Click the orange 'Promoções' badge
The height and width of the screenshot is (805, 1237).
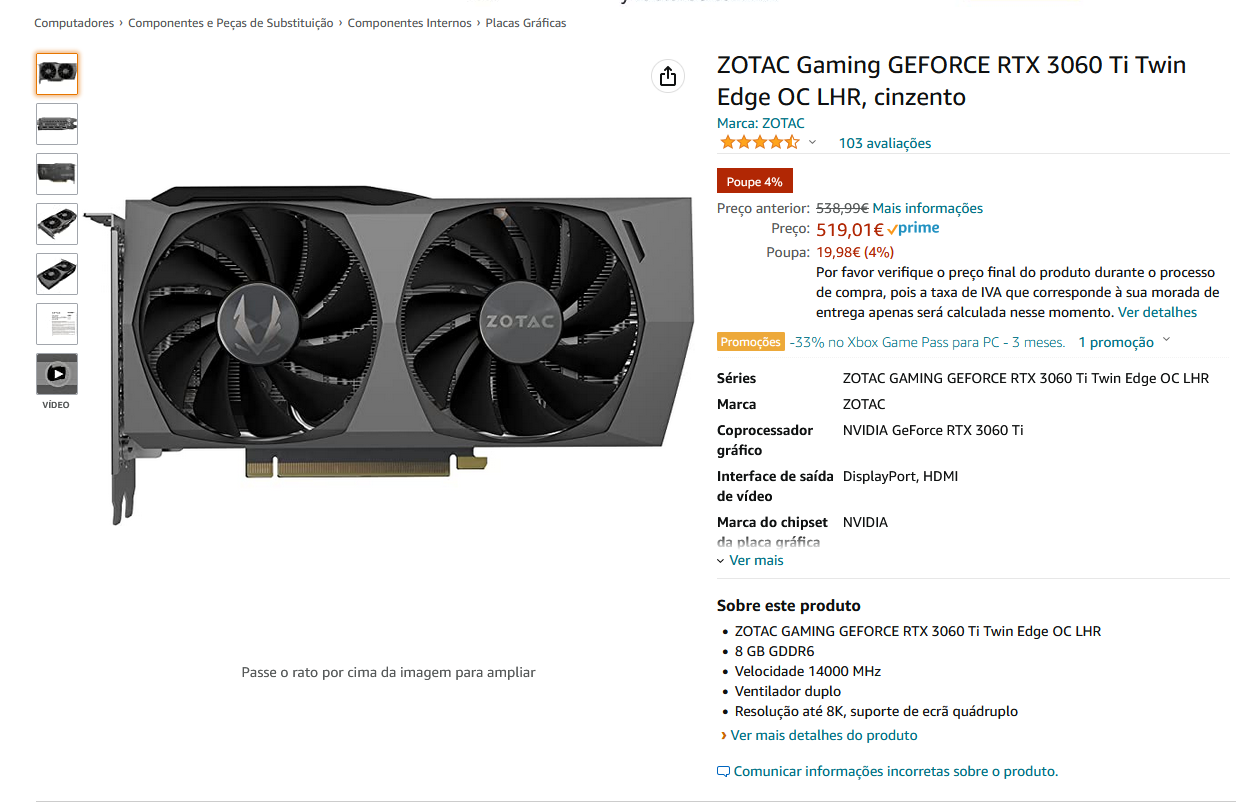[x=749, y=341]
